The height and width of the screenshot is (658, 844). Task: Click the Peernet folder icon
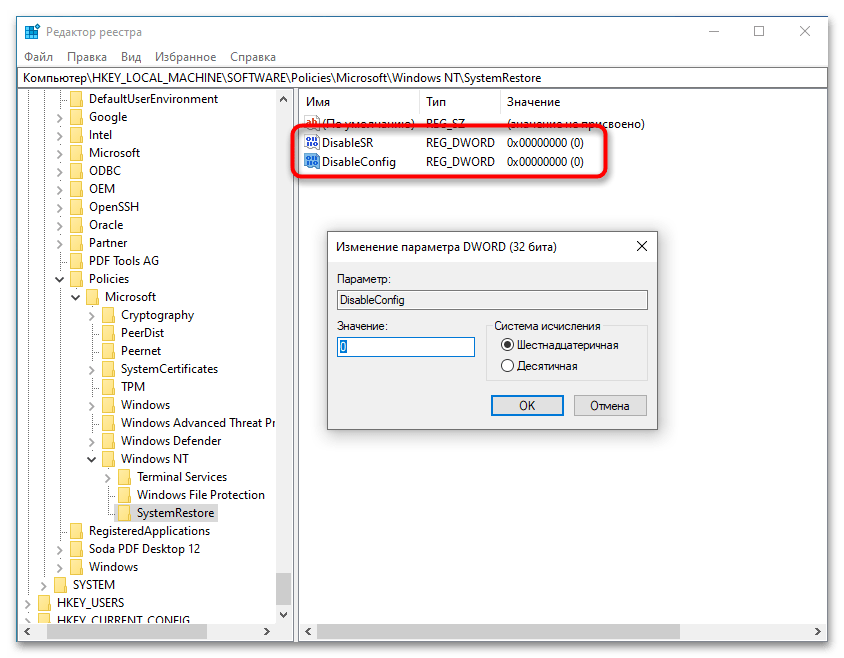pos(109,351)
